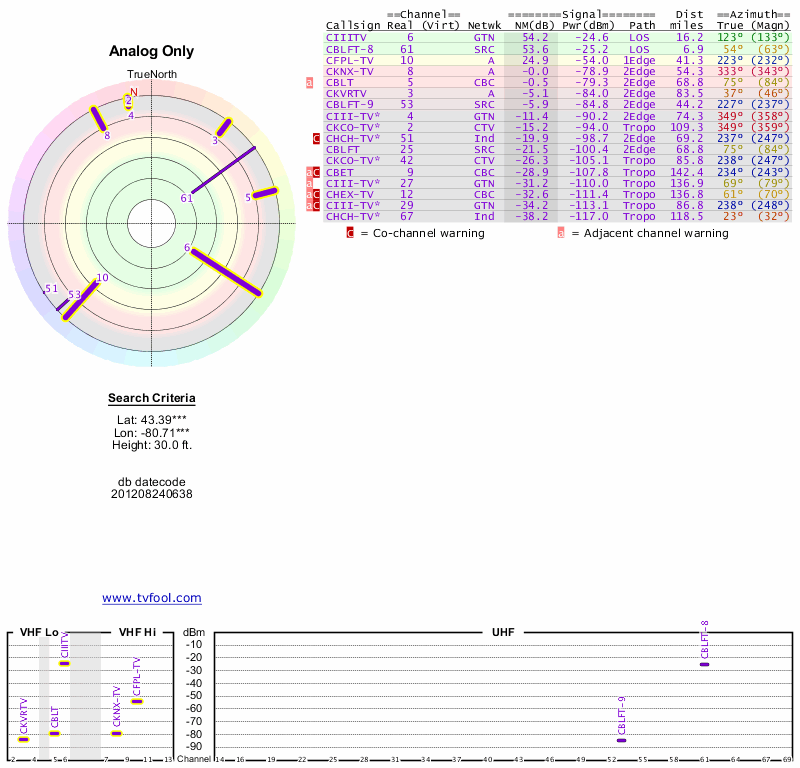
Task: Click the CBLFT-9 marker in the UHF spectrum
Action: coord(621,740)
